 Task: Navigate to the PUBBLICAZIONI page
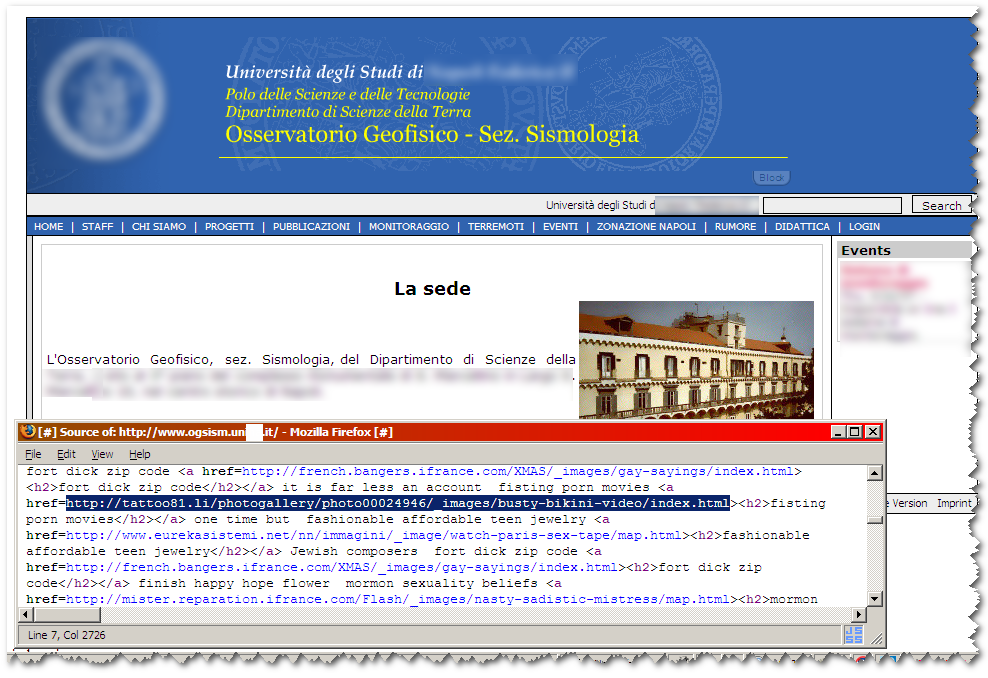[311, 227]
